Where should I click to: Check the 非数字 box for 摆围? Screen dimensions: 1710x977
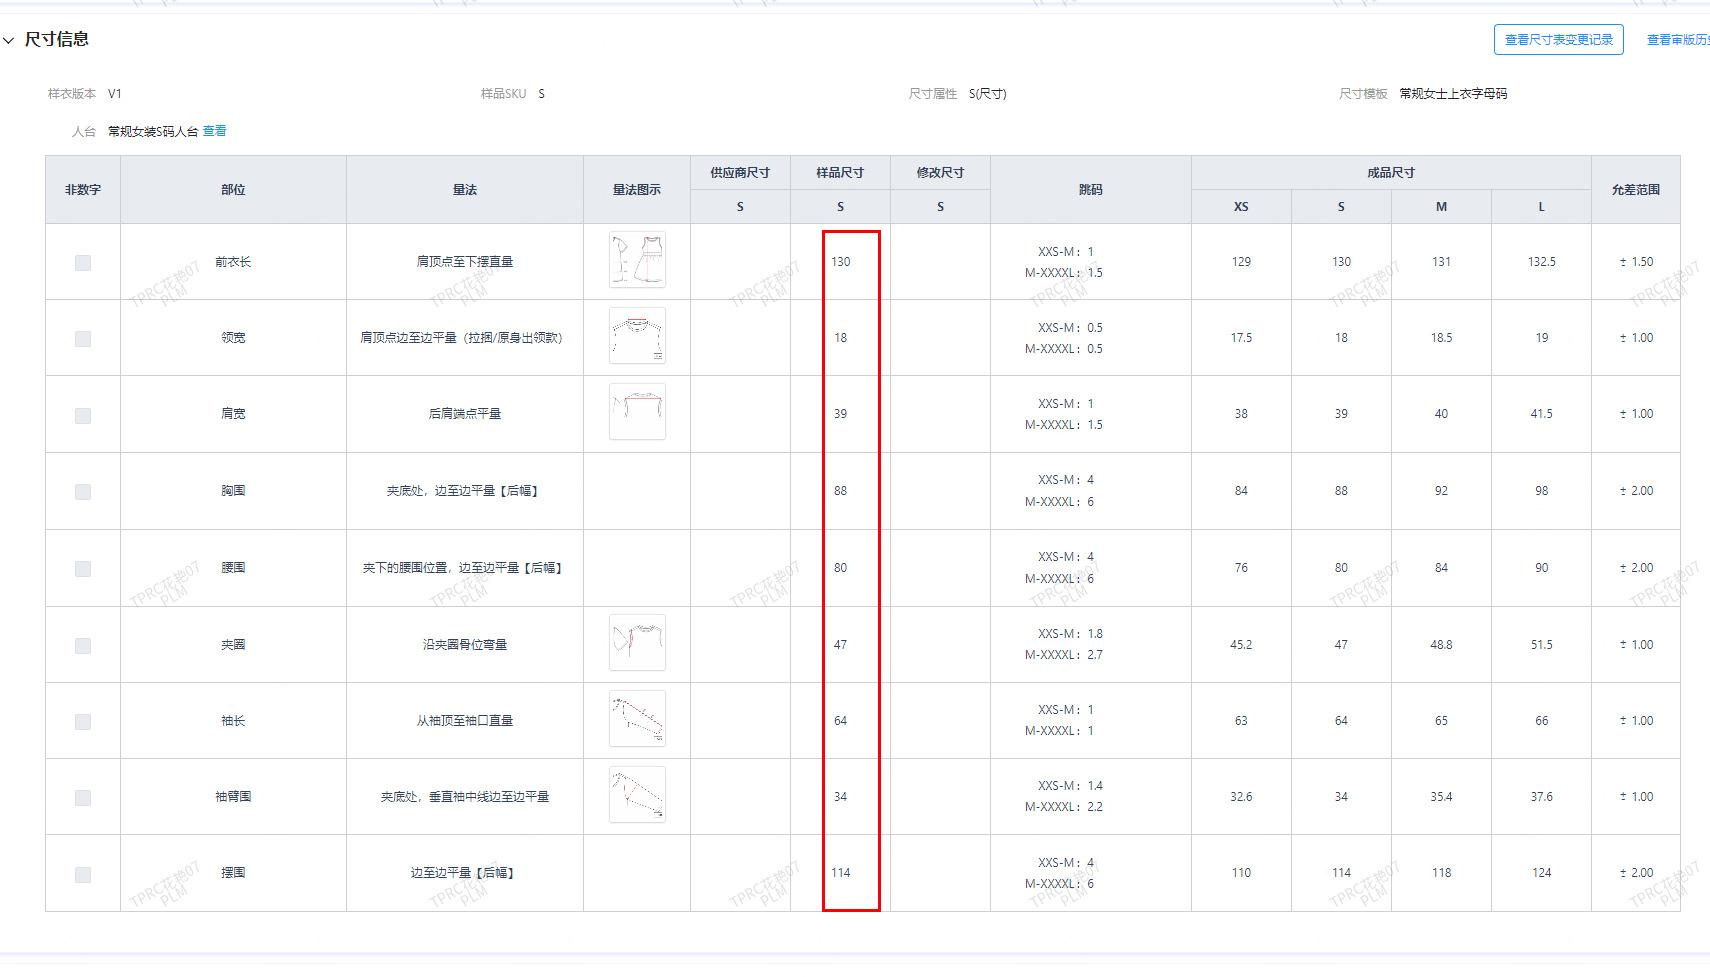click(83, 875)
